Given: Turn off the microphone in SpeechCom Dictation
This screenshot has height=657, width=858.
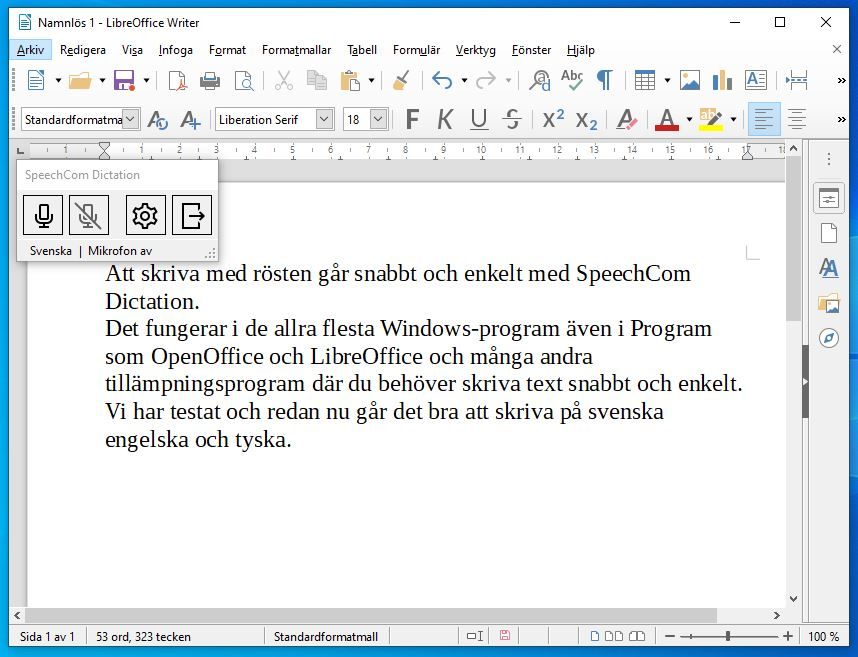Looking at the screenshot, I should (x=89, y=215).
